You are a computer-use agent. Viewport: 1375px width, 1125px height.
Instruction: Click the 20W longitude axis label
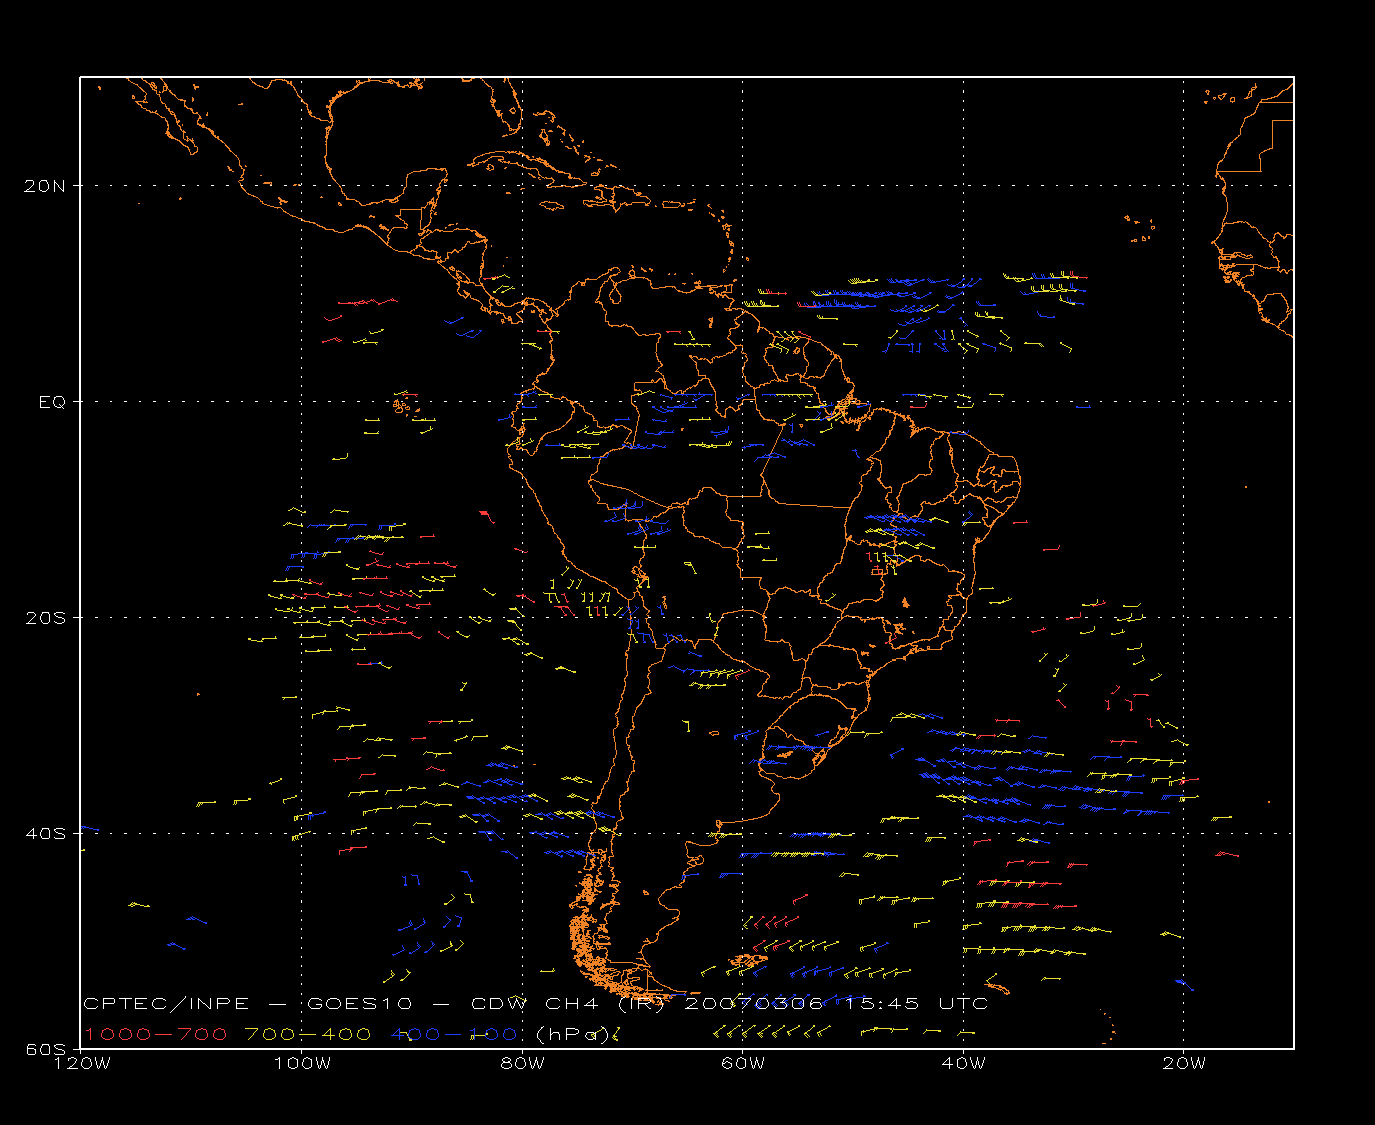(x=1184, y=1063)
